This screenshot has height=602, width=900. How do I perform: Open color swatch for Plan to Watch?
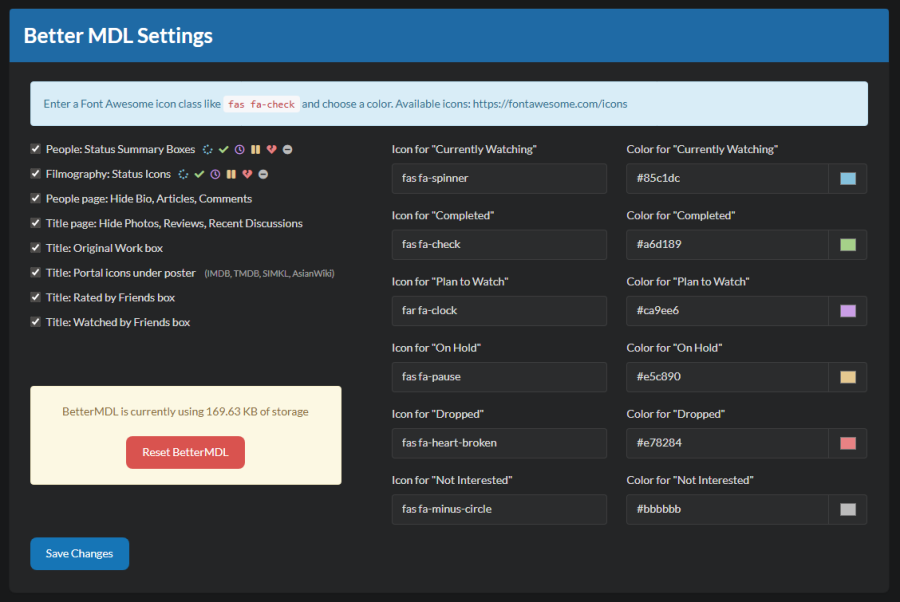pos(848,310)
